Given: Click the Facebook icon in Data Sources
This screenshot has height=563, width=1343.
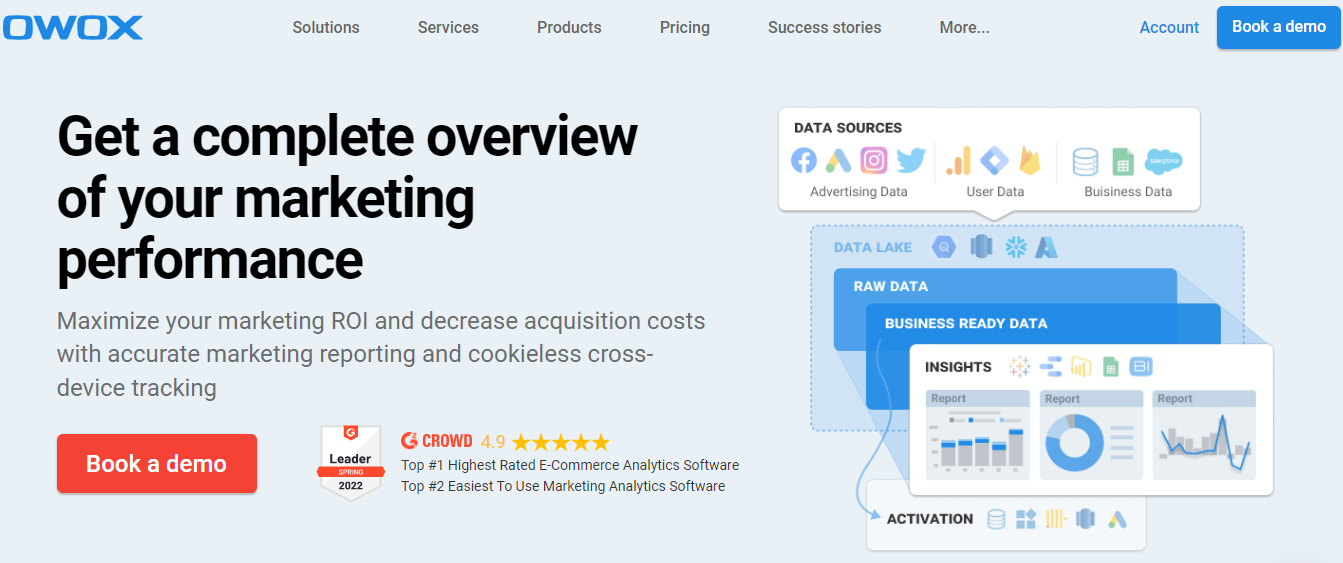Looking at the screenshot, I should coord(804,161).
